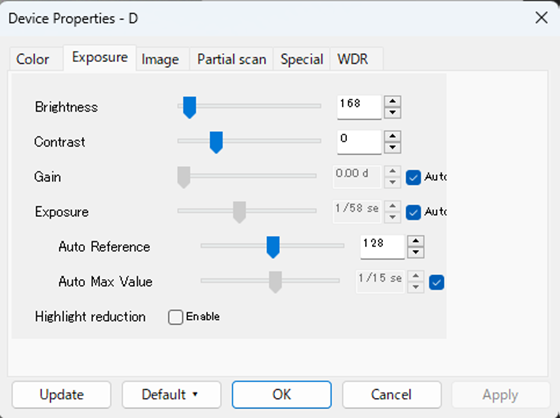Confirm settings with the OK button
The width and height of the screenshot is (560, 418).
coord(282,395)
